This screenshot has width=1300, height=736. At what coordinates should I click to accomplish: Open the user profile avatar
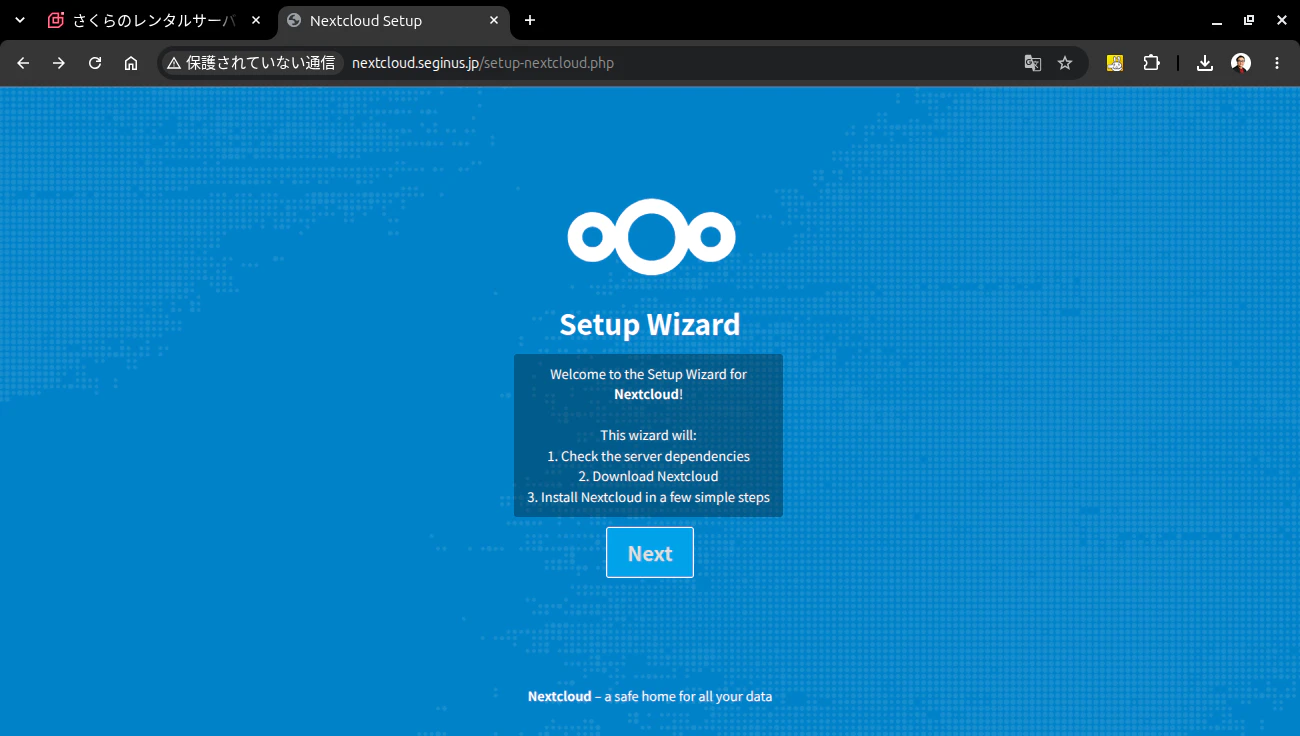(x=1241, y=63)
